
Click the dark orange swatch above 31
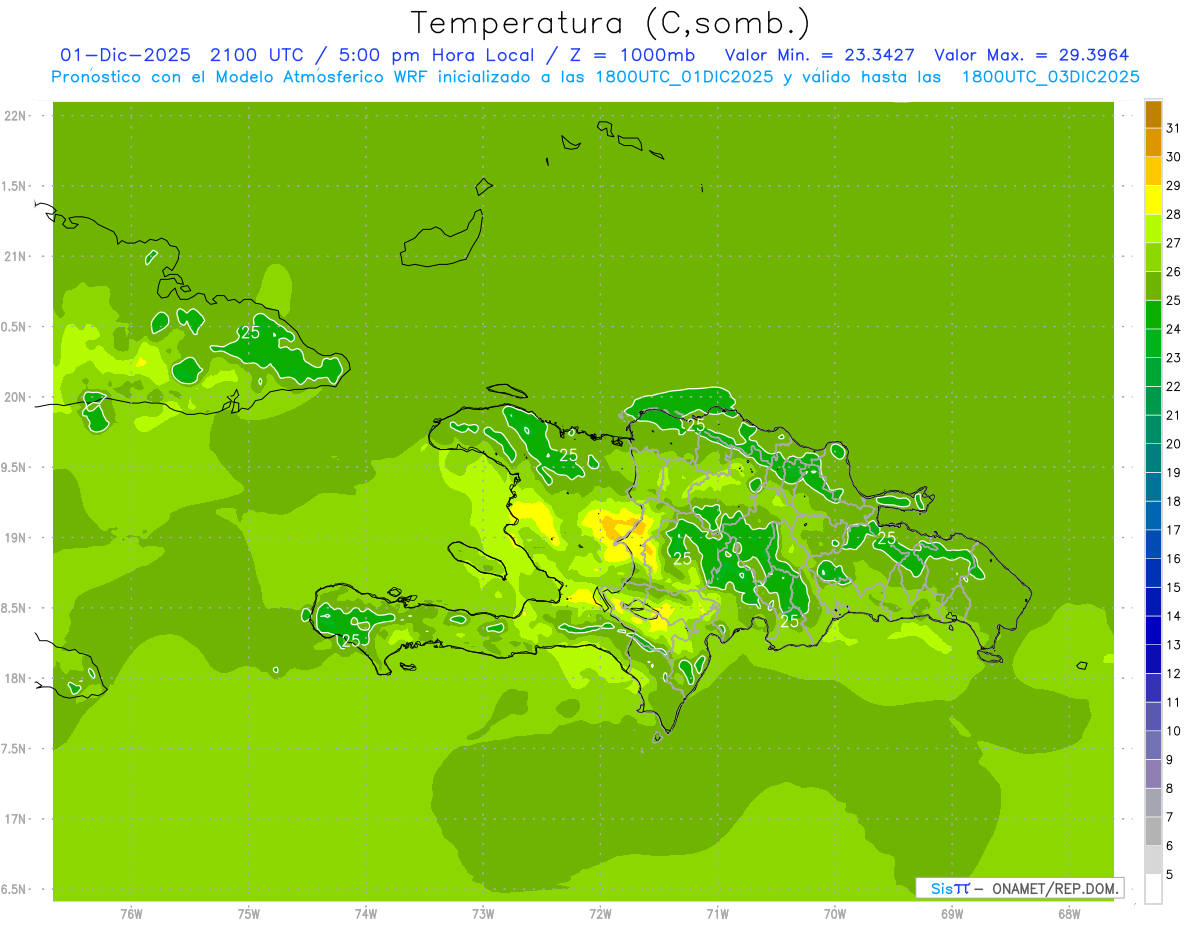pos(1153,114)
